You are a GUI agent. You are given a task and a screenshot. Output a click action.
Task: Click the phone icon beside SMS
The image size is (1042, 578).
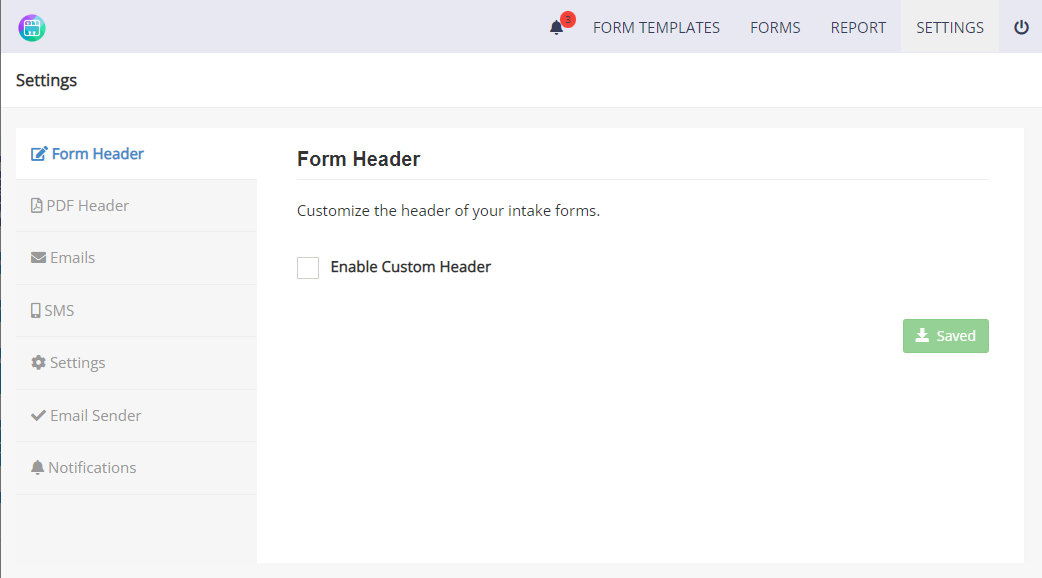[x=36, y=310]
